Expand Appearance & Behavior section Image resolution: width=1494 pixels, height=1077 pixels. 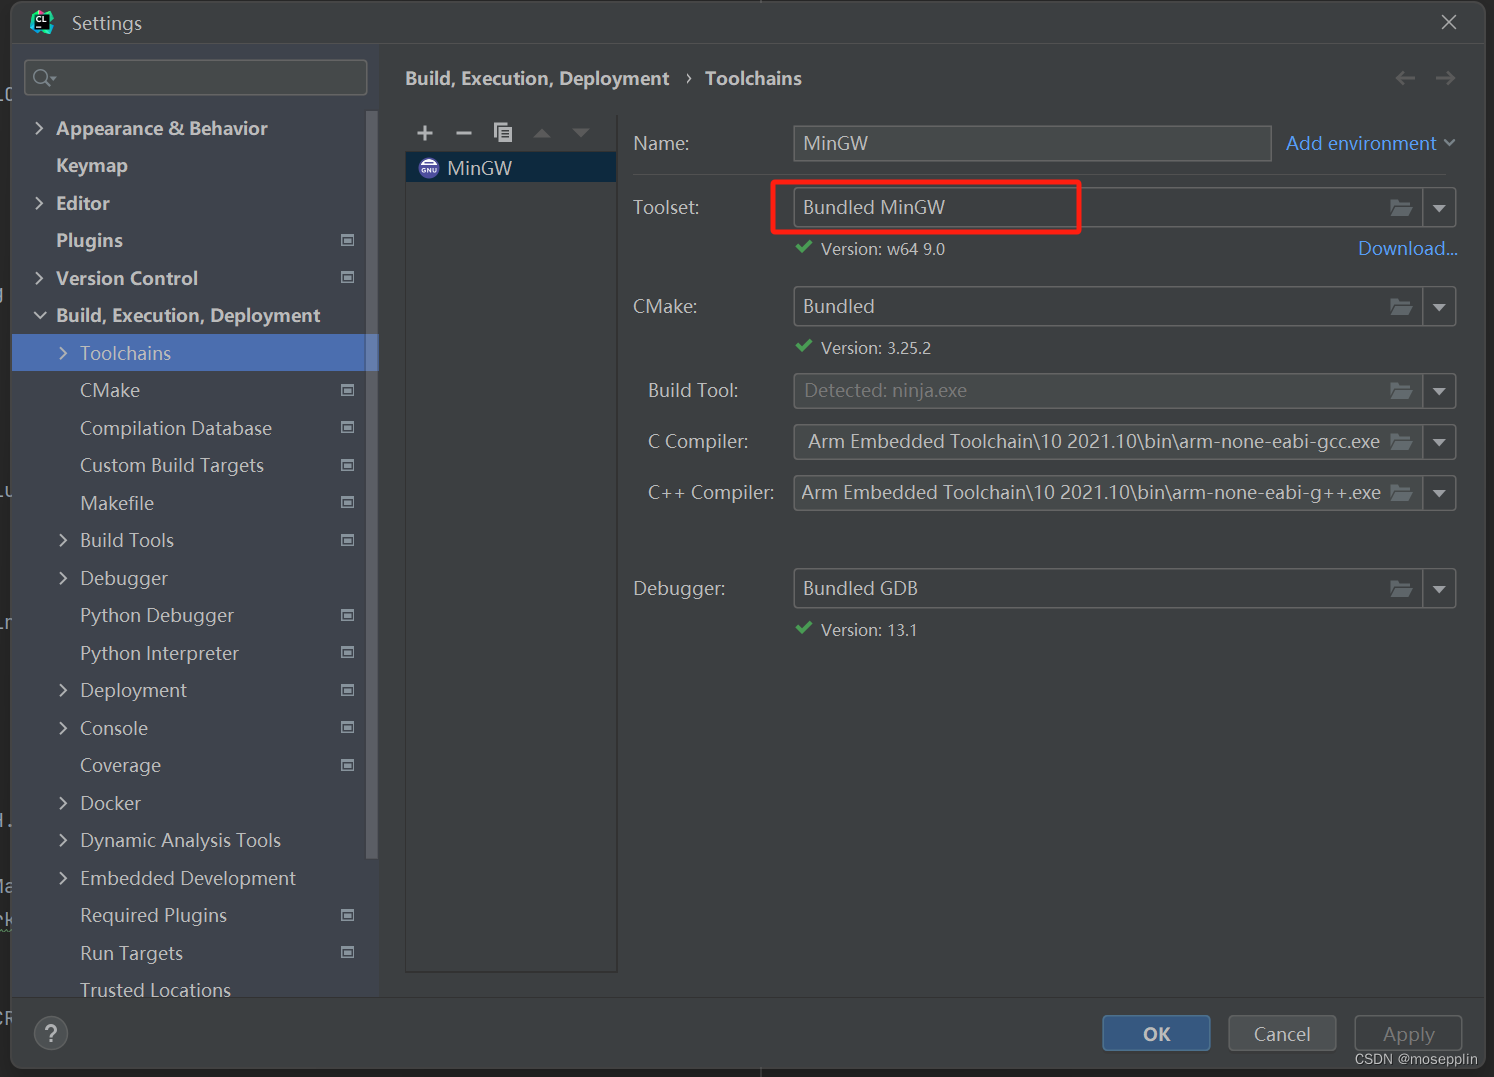[x=39, y=128]
